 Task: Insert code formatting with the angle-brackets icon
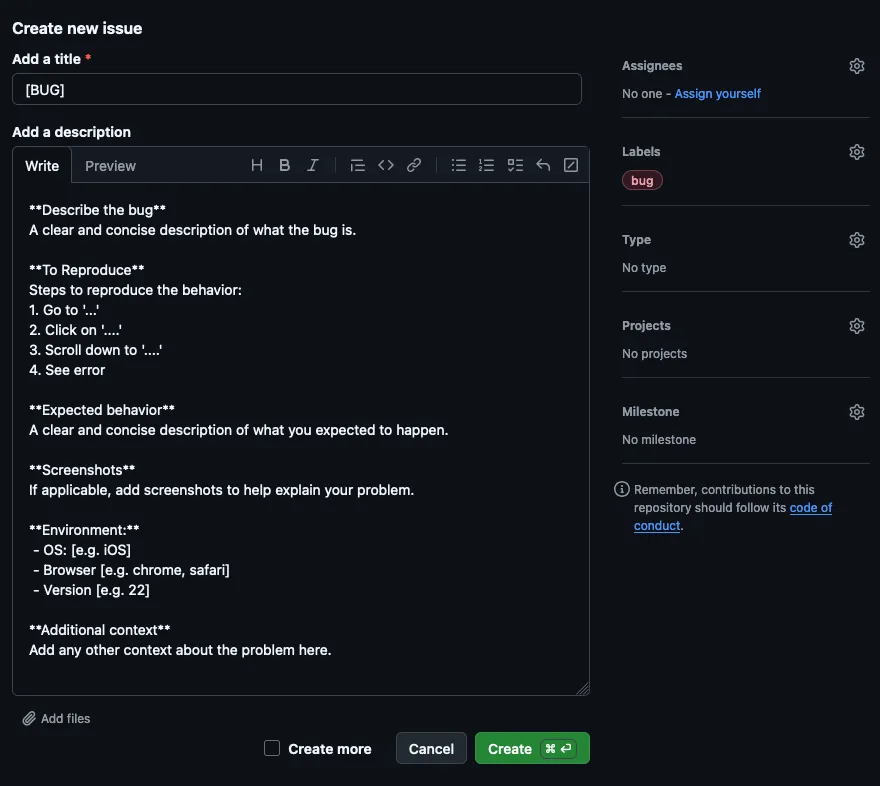pos(386,166)
